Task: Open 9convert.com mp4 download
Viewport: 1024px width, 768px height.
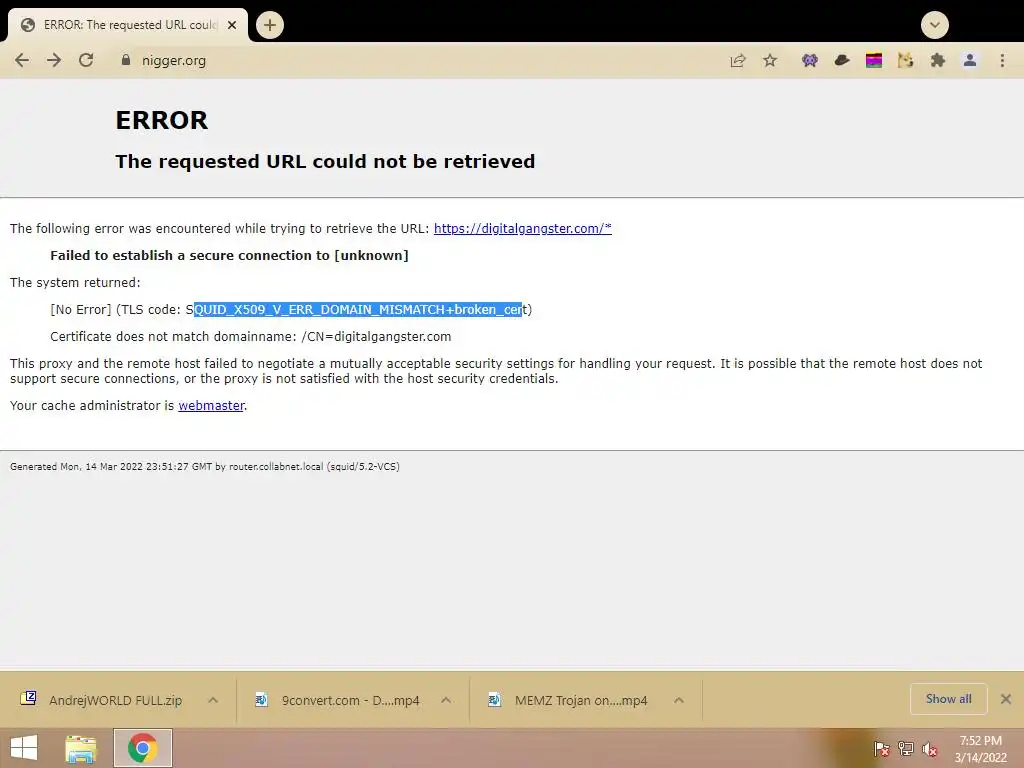Action: (340, 700)
